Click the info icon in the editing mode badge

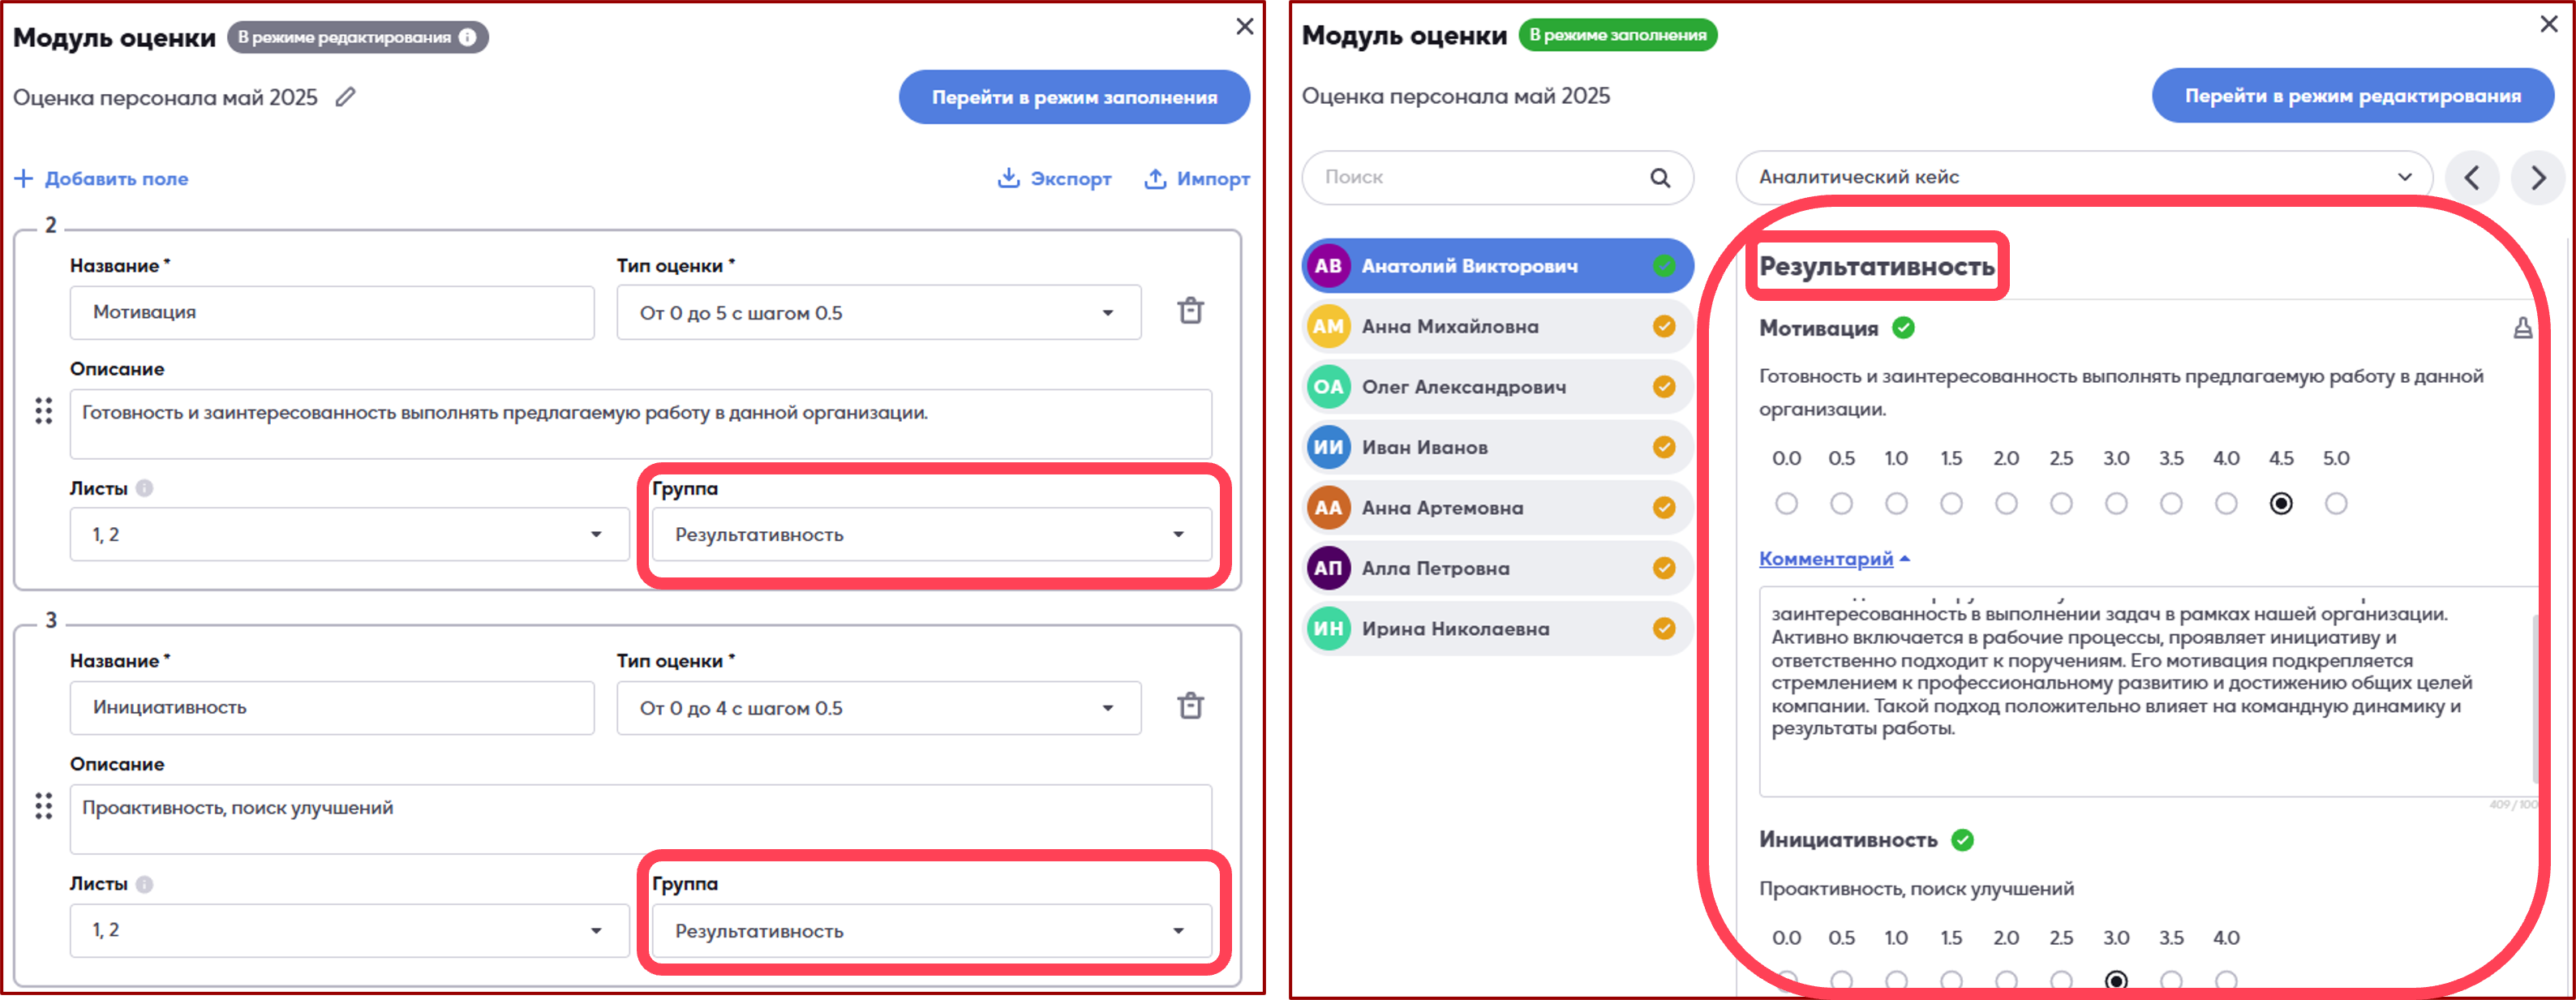coord(467,37)
